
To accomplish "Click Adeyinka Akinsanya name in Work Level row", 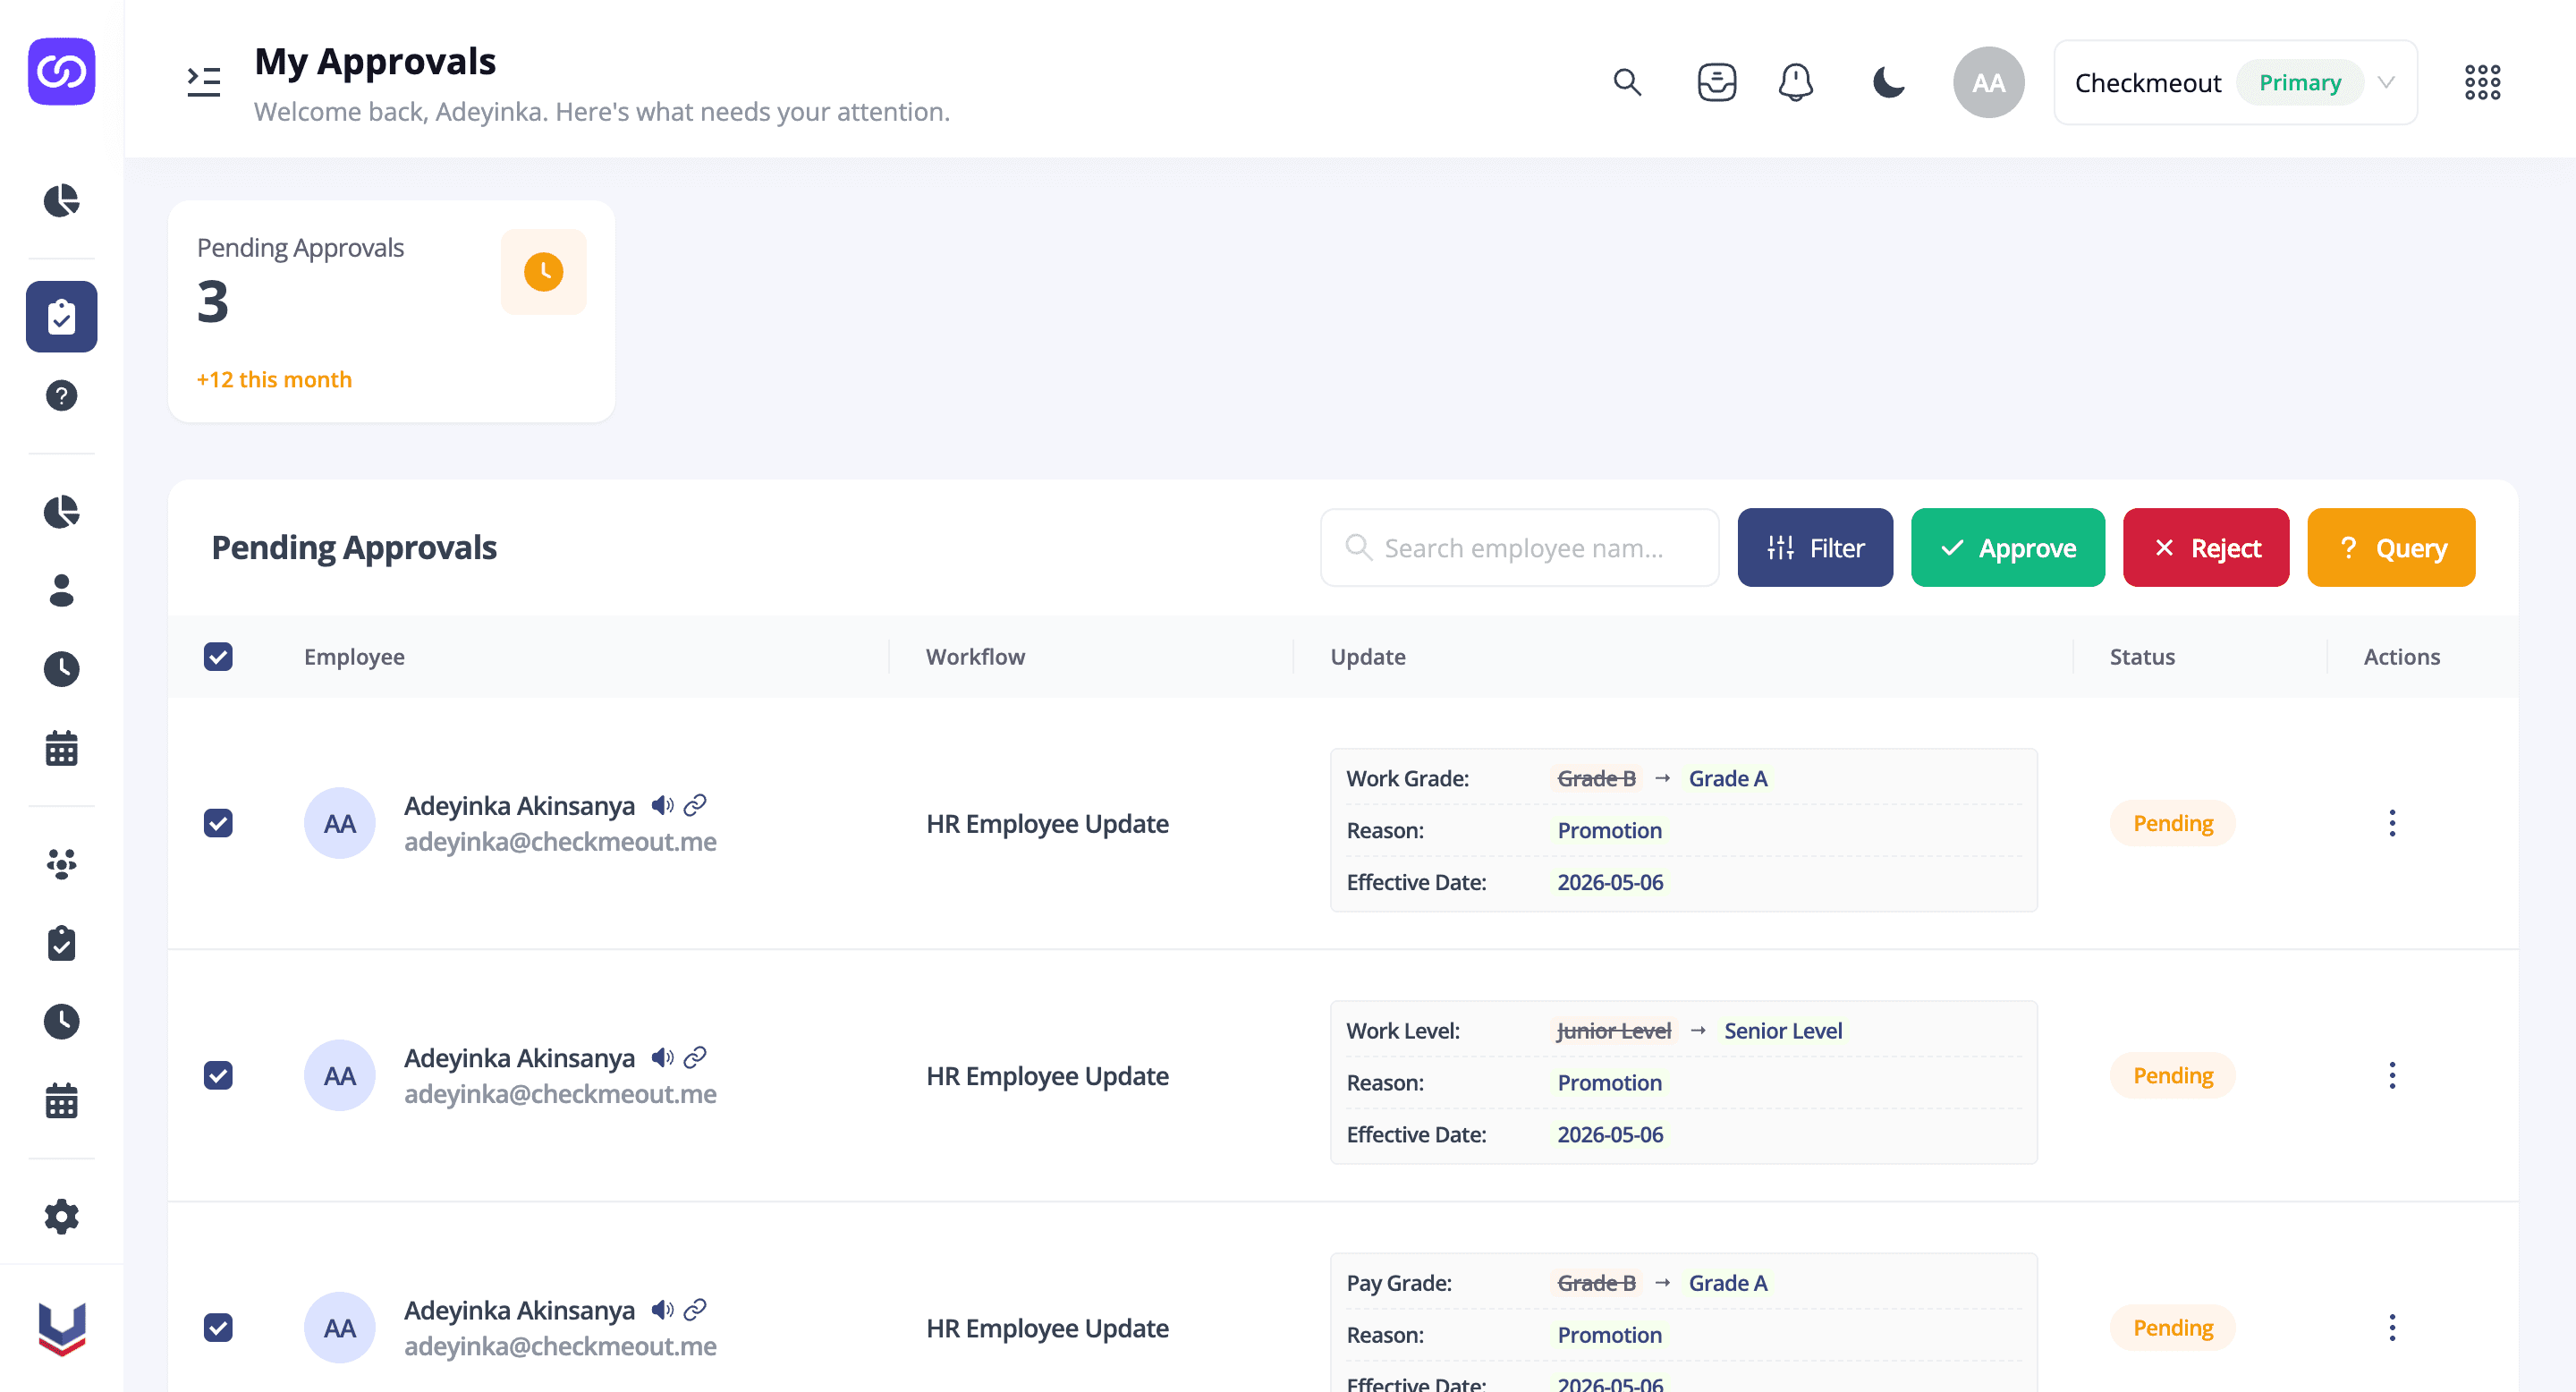I will click(x=518, y=1057).
